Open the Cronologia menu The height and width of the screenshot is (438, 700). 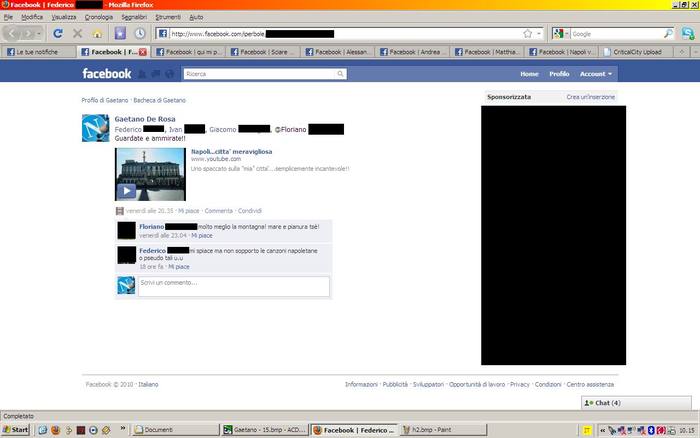click(99, 17)
